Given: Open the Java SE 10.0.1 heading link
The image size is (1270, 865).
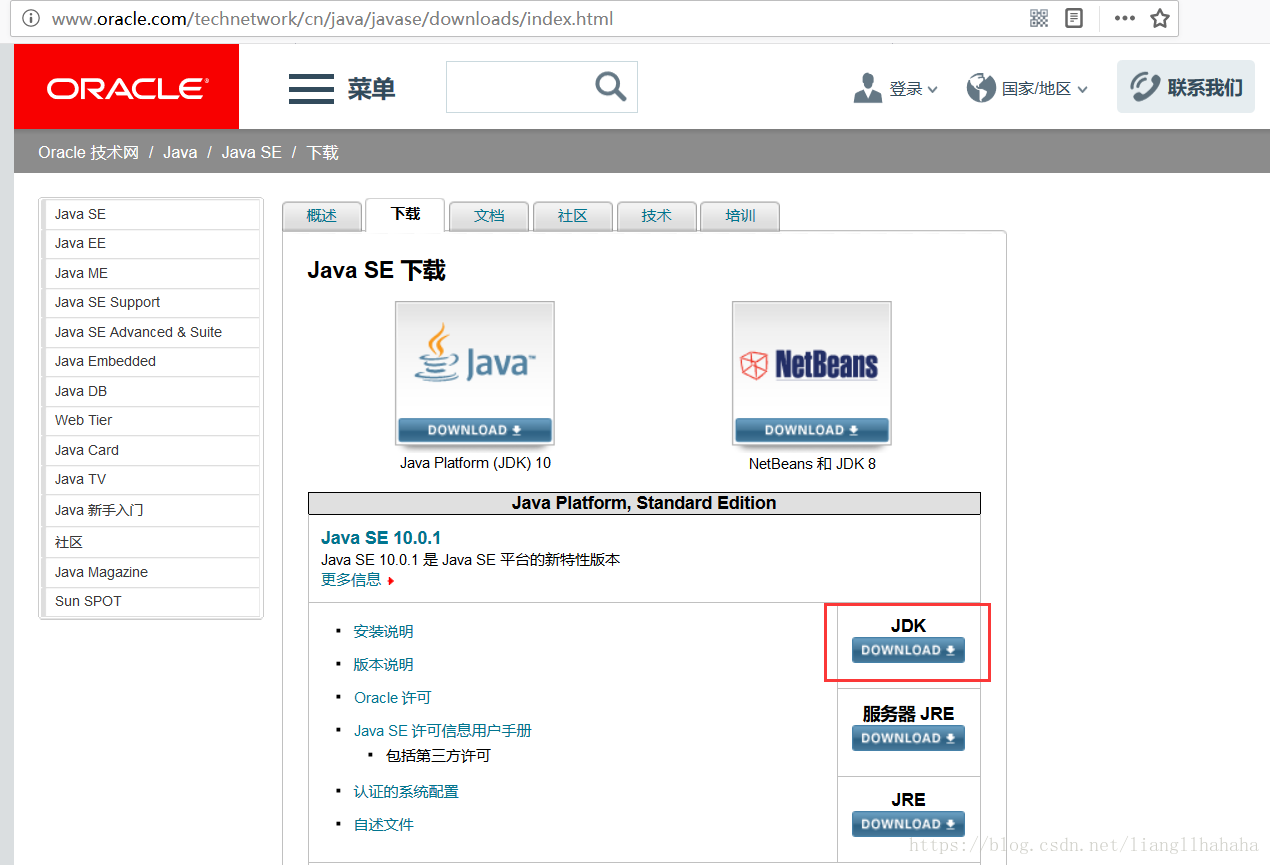Looking at the screenshot, I should pos(381,538).
